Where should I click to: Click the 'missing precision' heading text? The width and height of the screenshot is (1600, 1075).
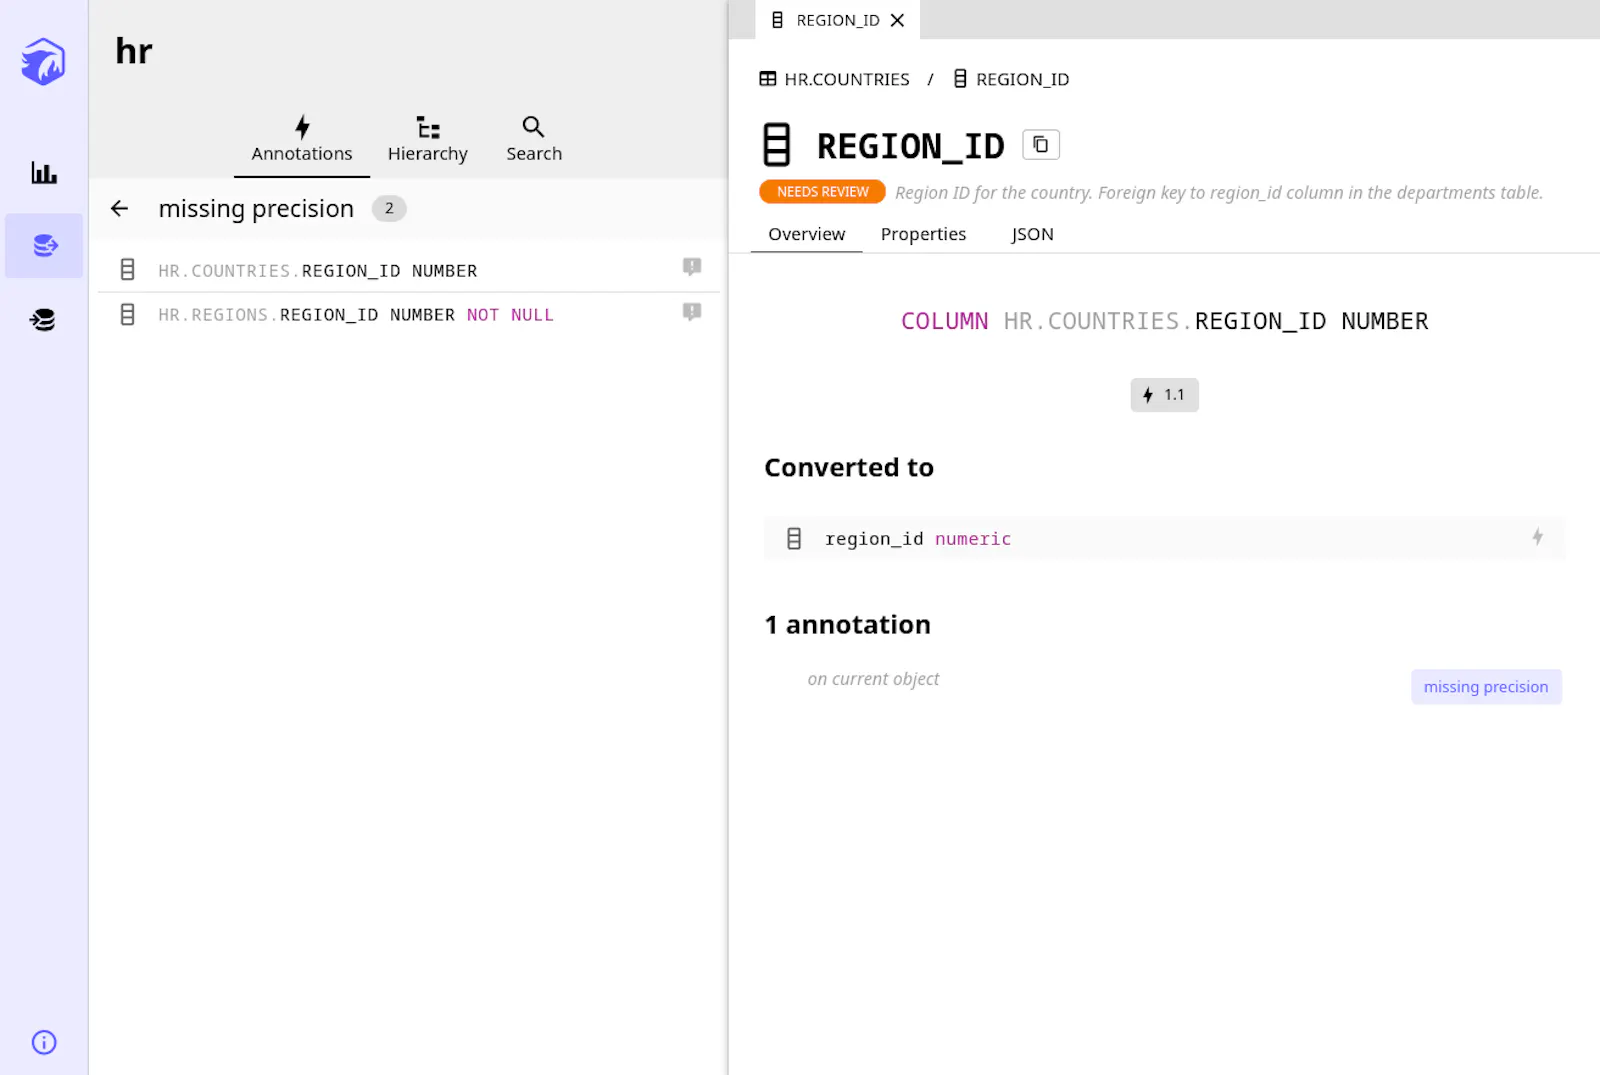click(256, 208)
